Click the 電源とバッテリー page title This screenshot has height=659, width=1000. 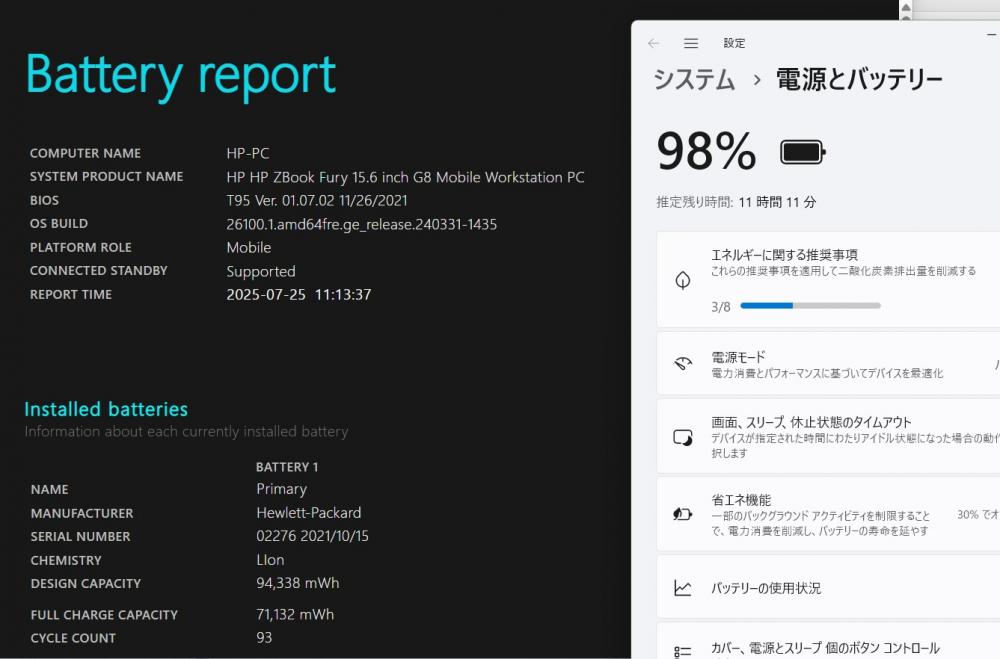coord(859,80)
